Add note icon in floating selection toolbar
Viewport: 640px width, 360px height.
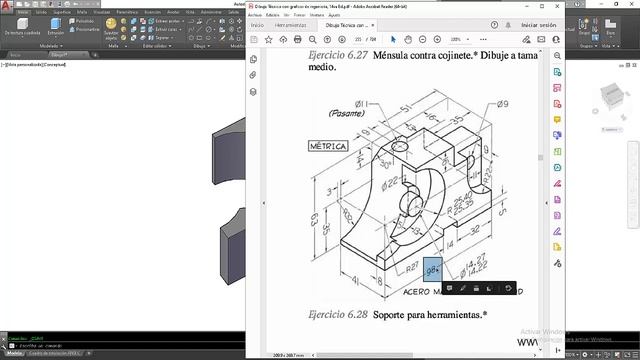[x=449, y=288]
